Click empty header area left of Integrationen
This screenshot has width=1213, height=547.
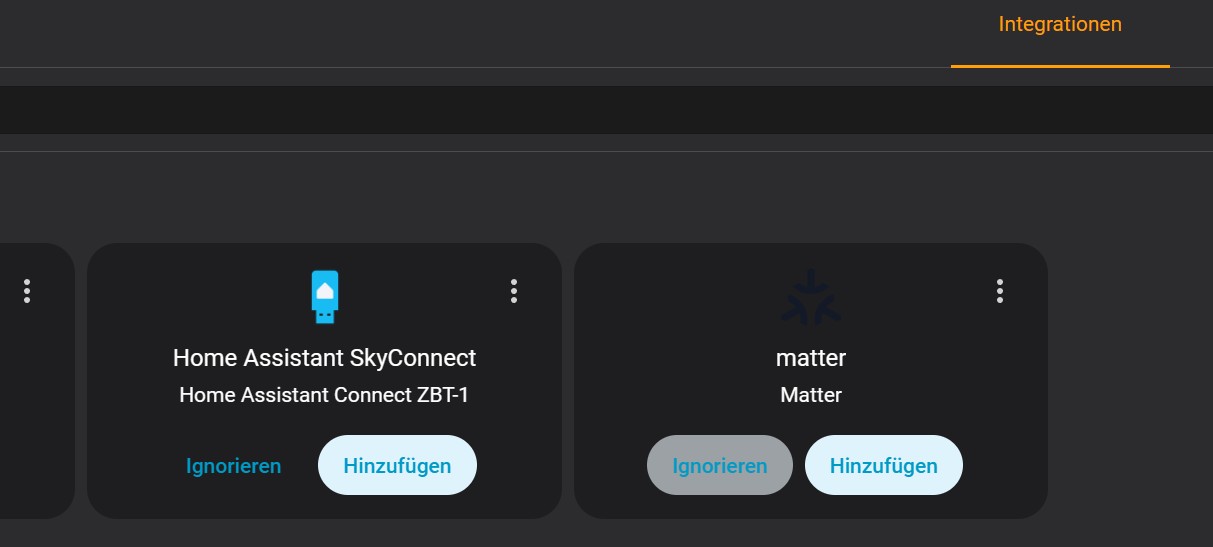click(500, 30)
